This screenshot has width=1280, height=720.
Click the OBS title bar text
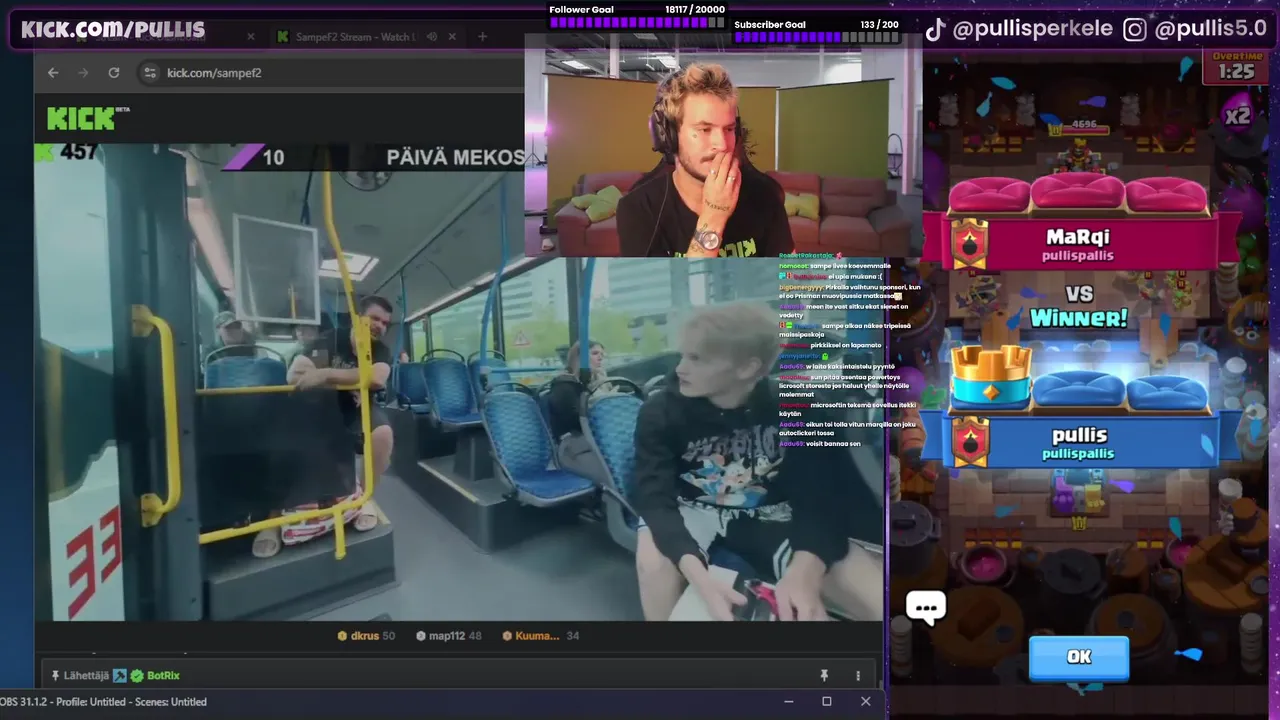pyautogui.click(x=104, y=702)
